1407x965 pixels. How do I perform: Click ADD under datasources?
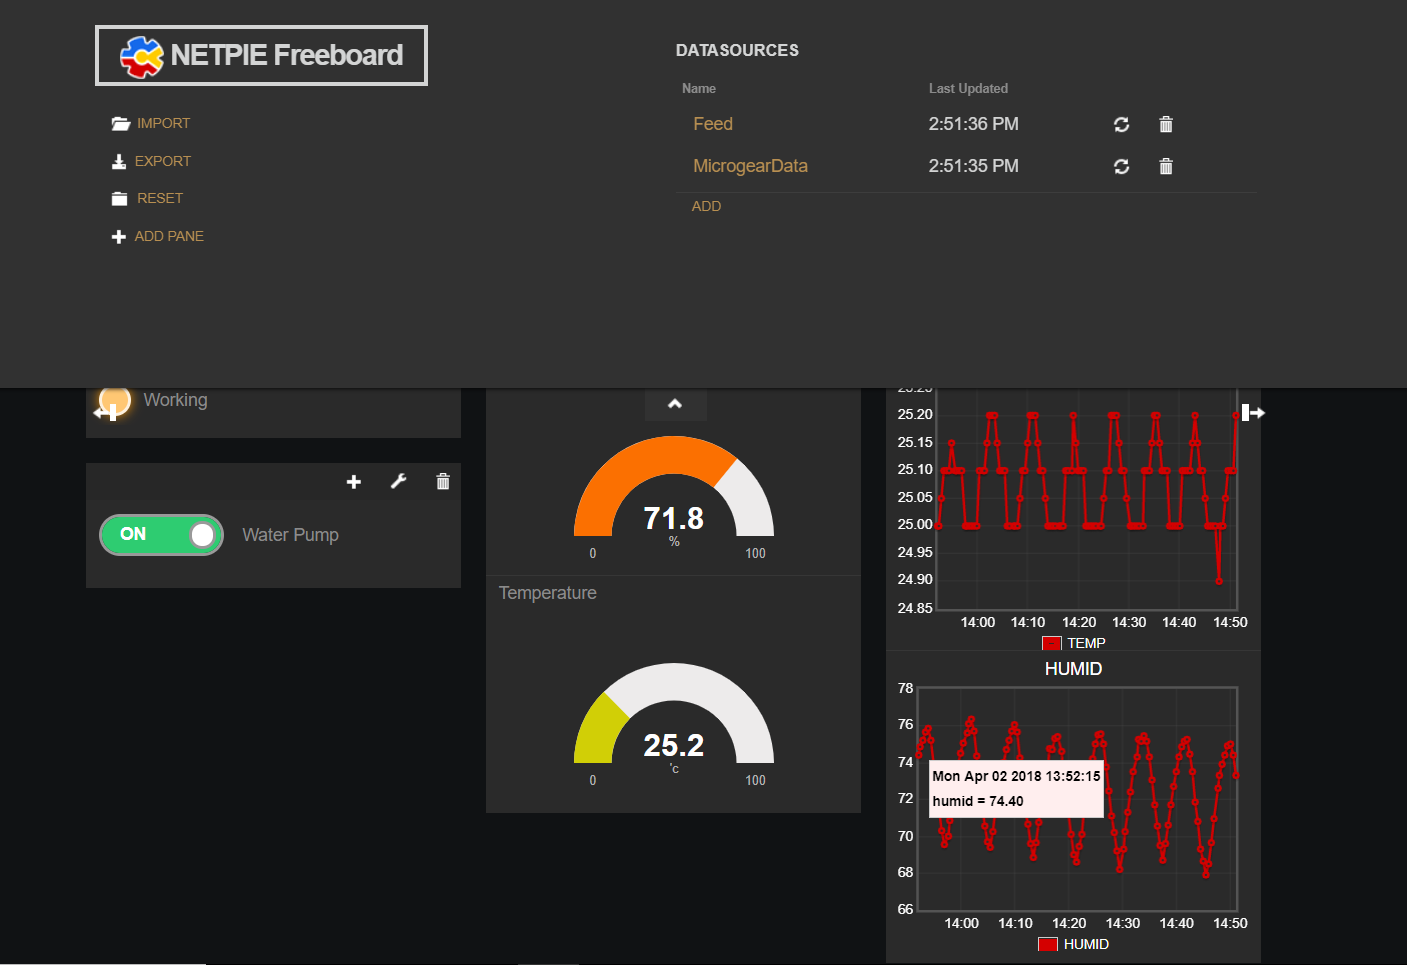pos(706,206)
